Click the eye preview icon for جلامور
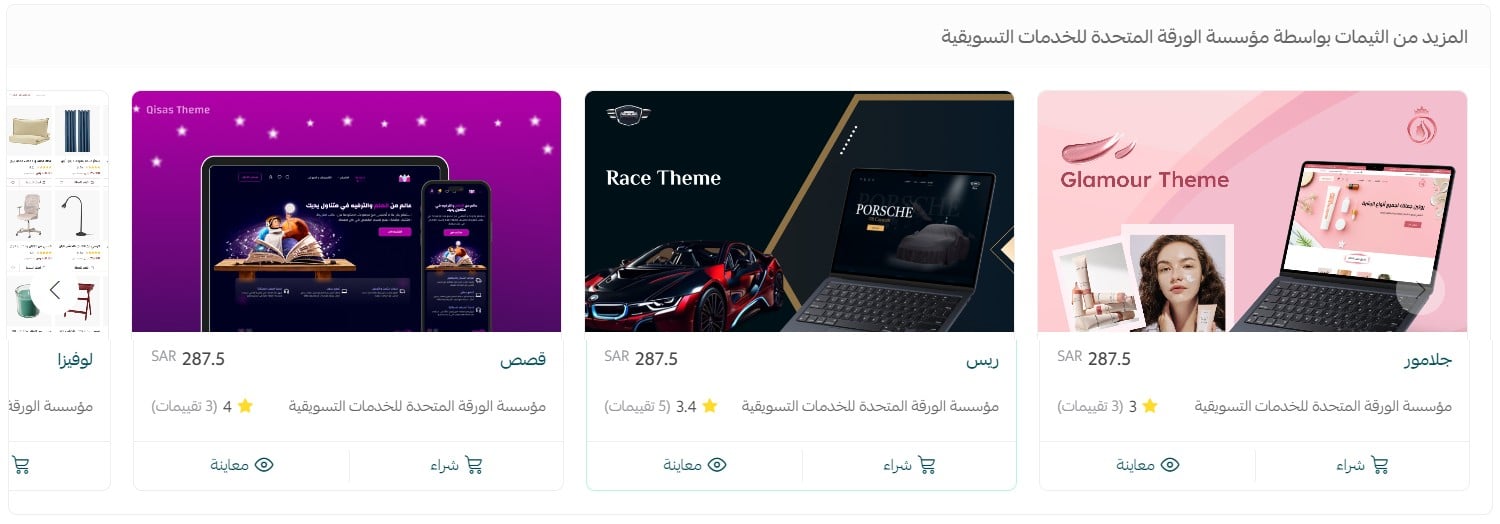This screenshot has width=1500, height=524. click(x=1170, y=465)
